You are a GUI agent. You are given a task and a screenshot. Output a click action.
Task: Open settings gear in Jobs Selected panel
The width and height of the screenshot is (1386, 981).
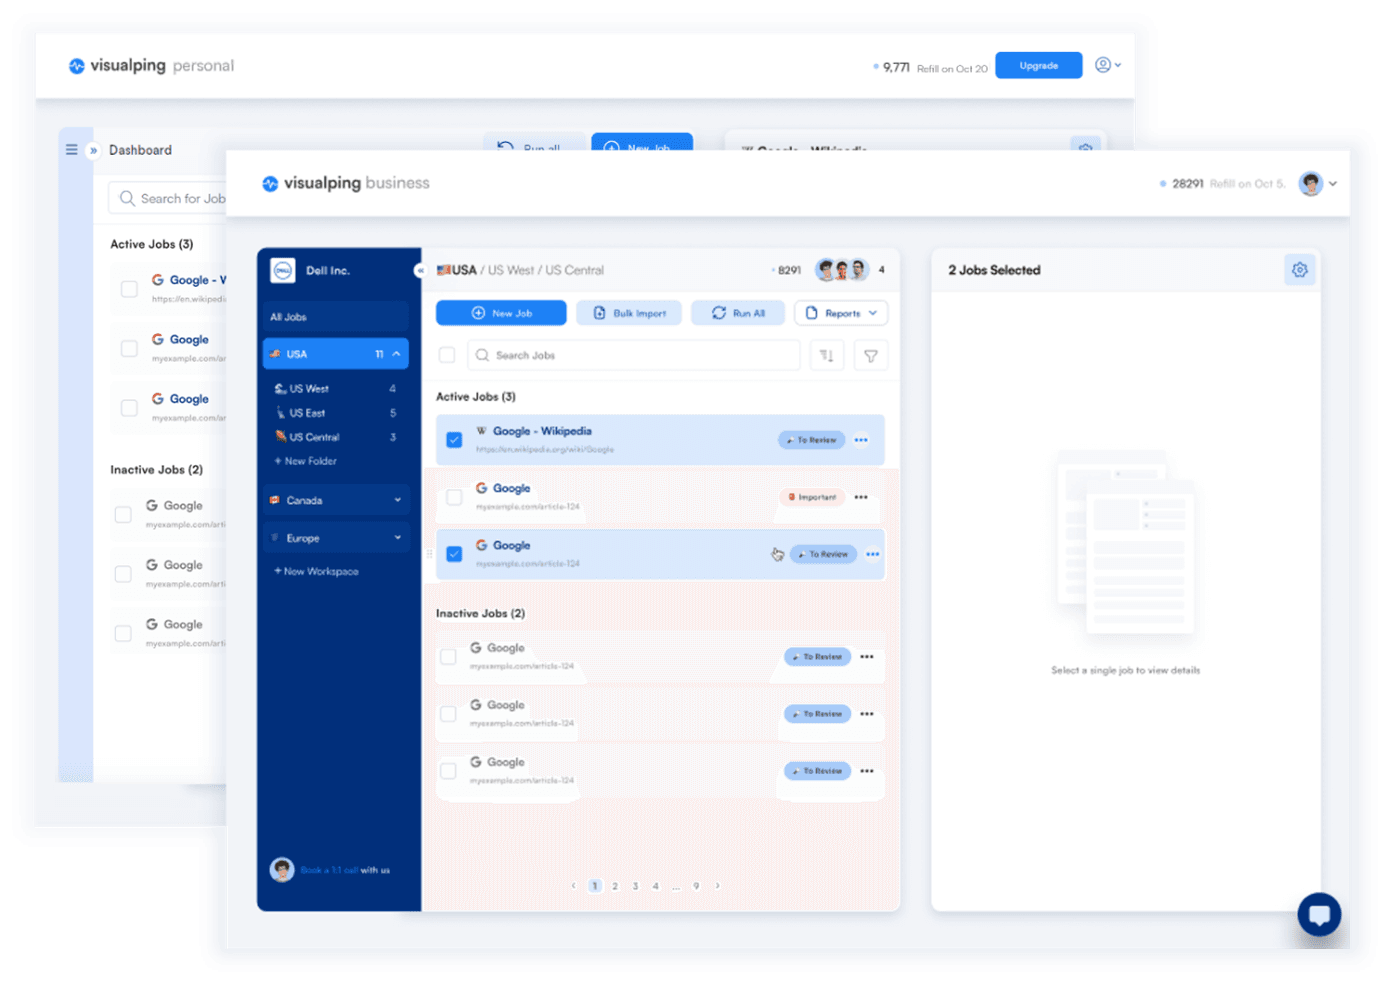[x=1299, y=270]
